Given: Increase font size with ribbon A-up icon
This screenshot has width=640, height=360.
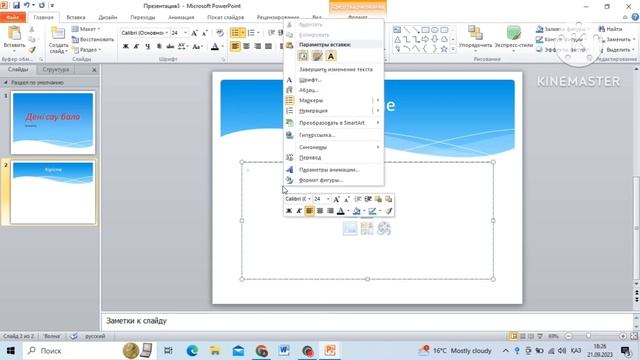Looking at the screenshot, I should (x=195, y=33).
